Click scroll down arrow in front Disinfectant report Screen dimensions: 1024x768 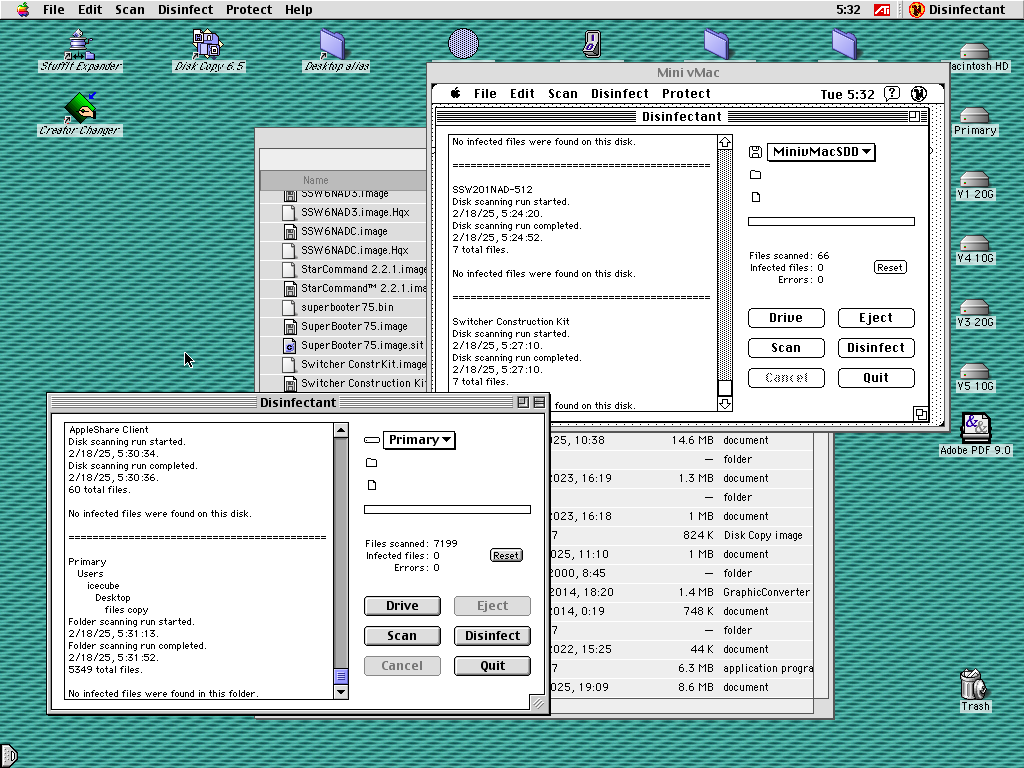[341, 692]
